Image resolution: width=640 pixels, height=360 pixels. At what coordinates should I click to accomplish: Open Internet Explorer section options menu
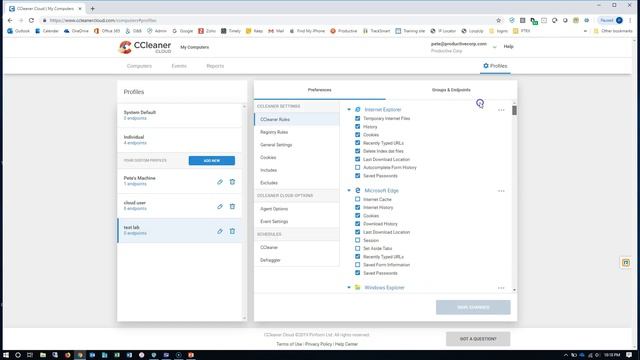tap(501, 110)
